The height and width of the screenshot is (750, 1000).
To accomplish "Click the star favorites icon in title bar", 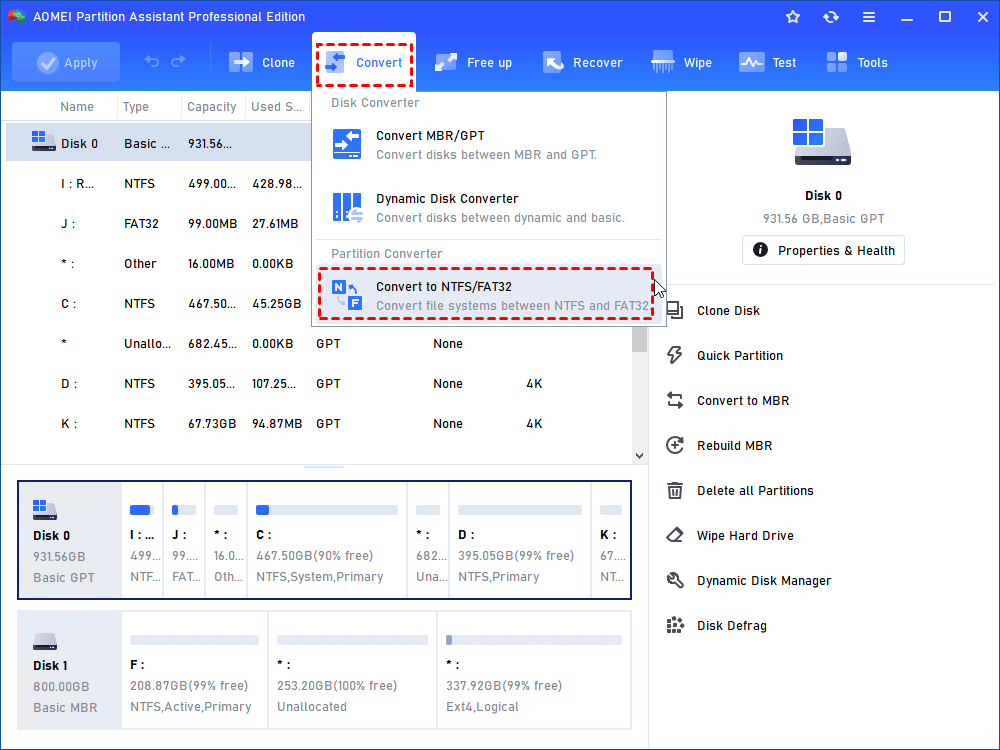I will pos(793,17).
